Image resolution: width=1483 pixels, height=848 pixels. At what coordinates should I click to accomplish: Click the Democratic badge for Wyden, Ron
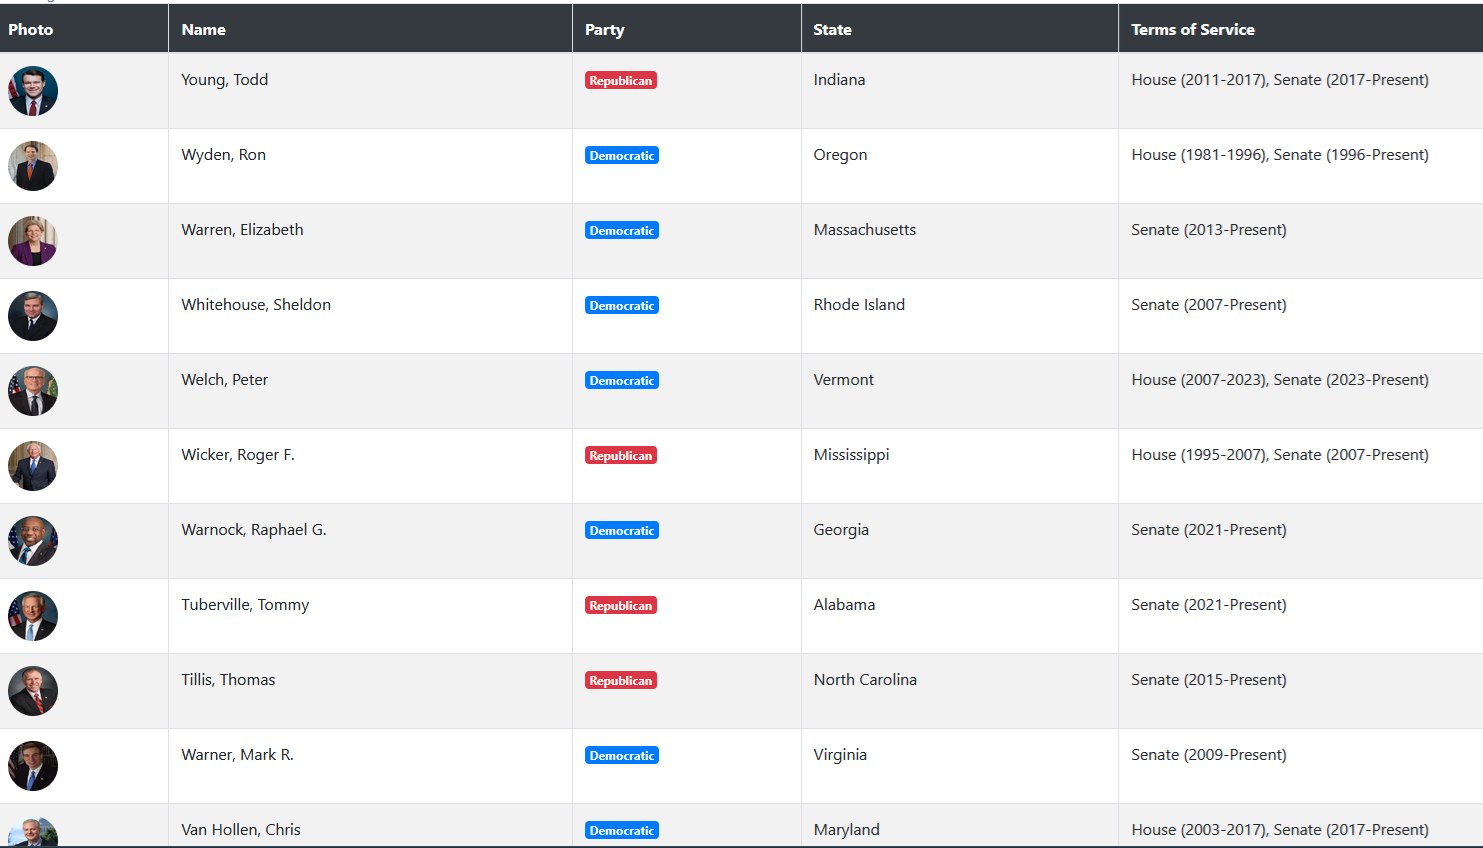pyautogui.click(x=622, y=156)
